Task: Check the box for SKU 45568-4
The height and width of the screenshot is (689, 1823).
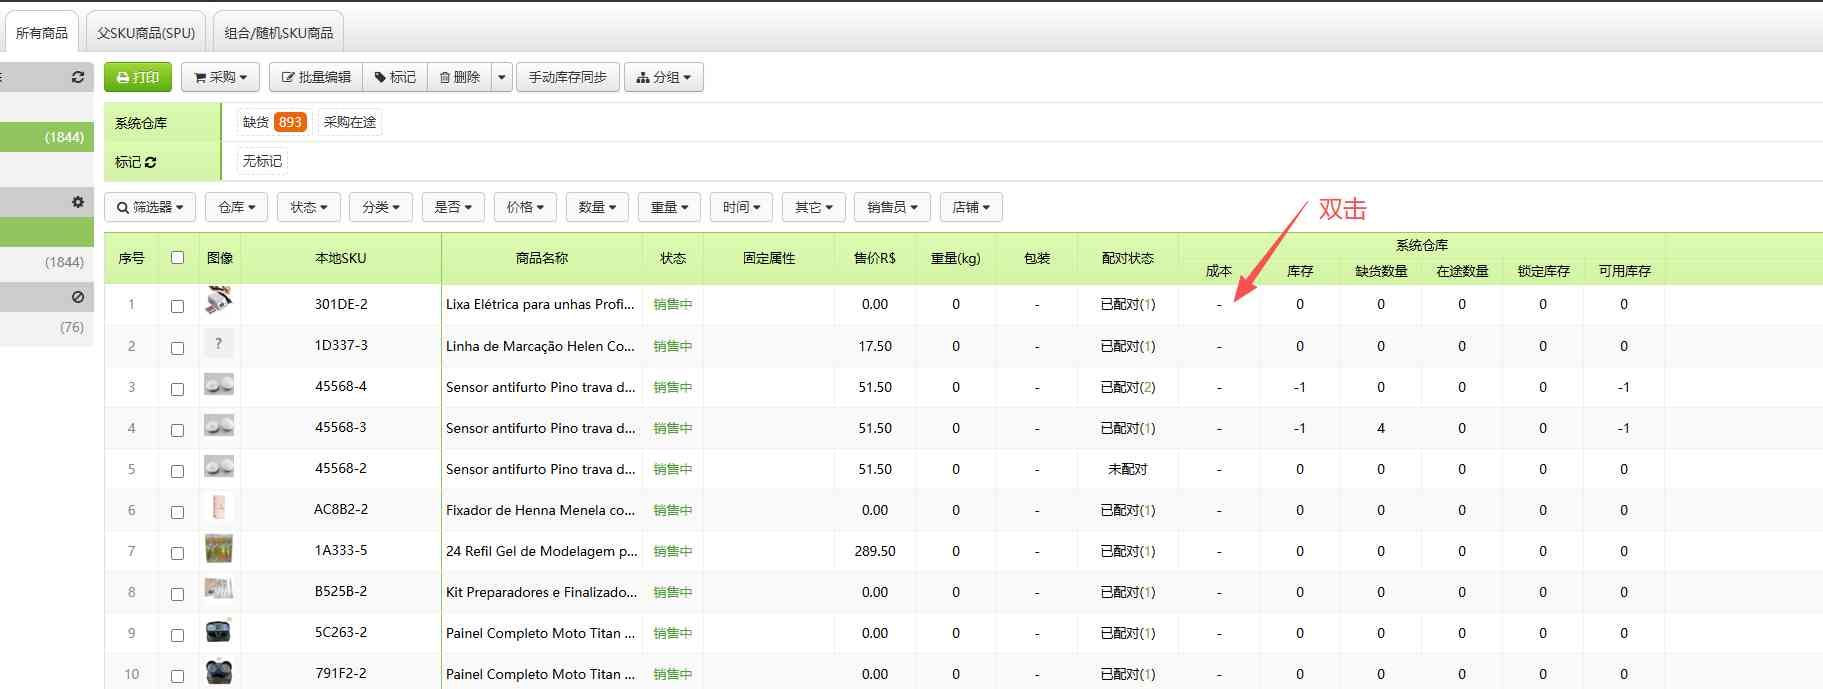Action: click(177, 389)
